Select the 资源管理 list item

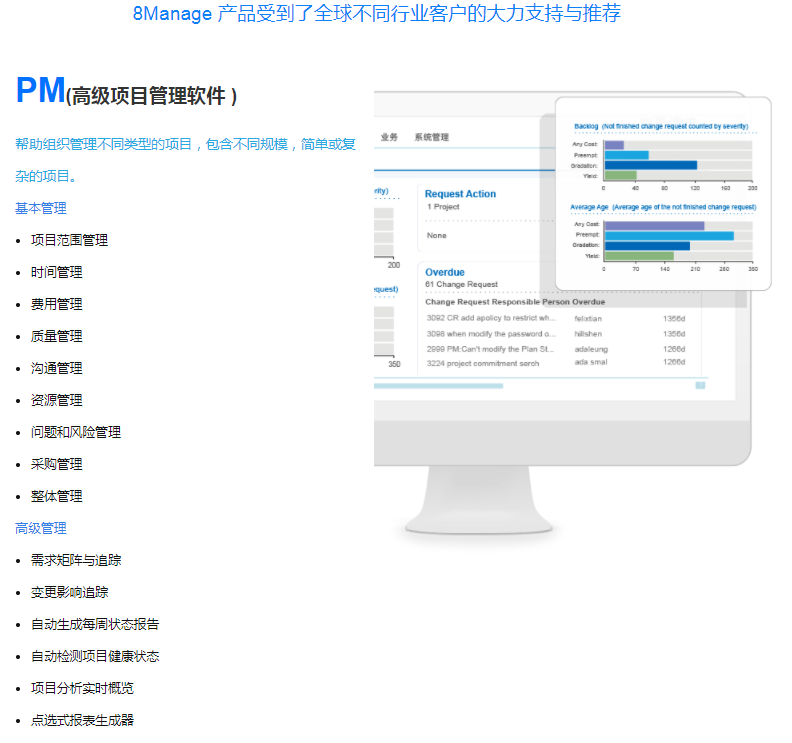point(57,400)
